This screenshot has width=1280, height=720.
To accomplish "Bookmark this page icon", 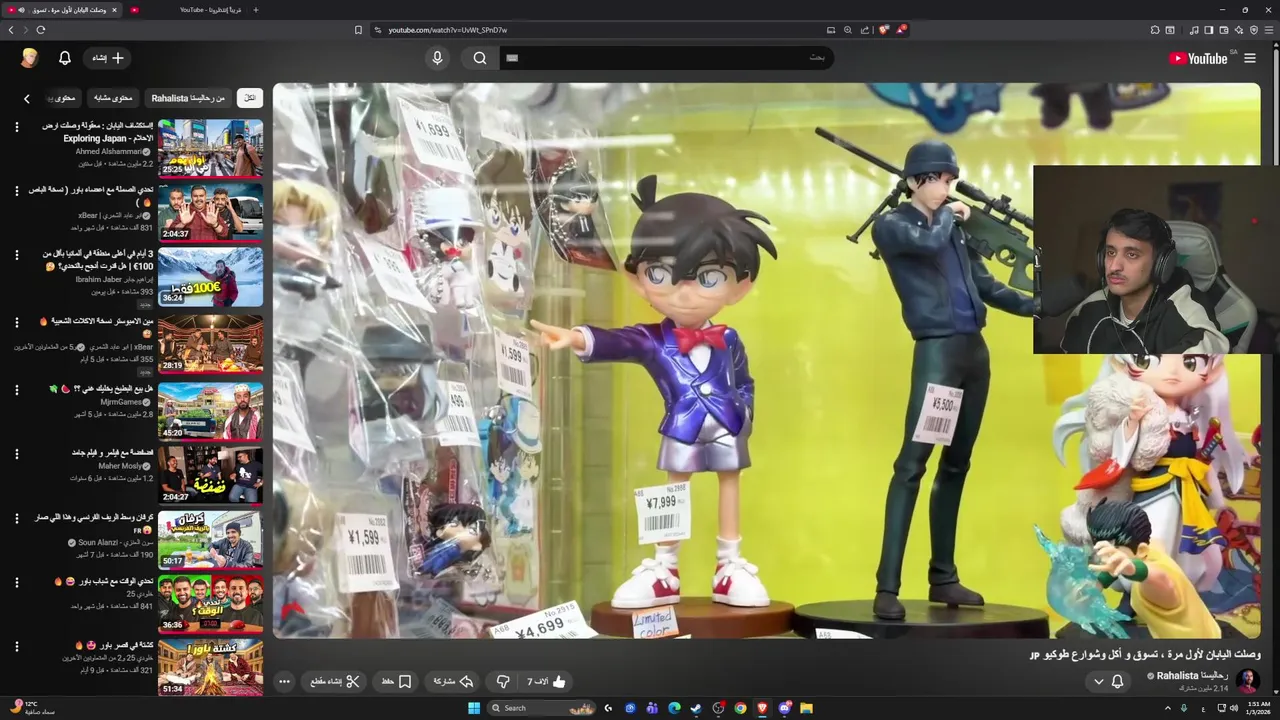I will pyautogui.click(x=358, y=30).
